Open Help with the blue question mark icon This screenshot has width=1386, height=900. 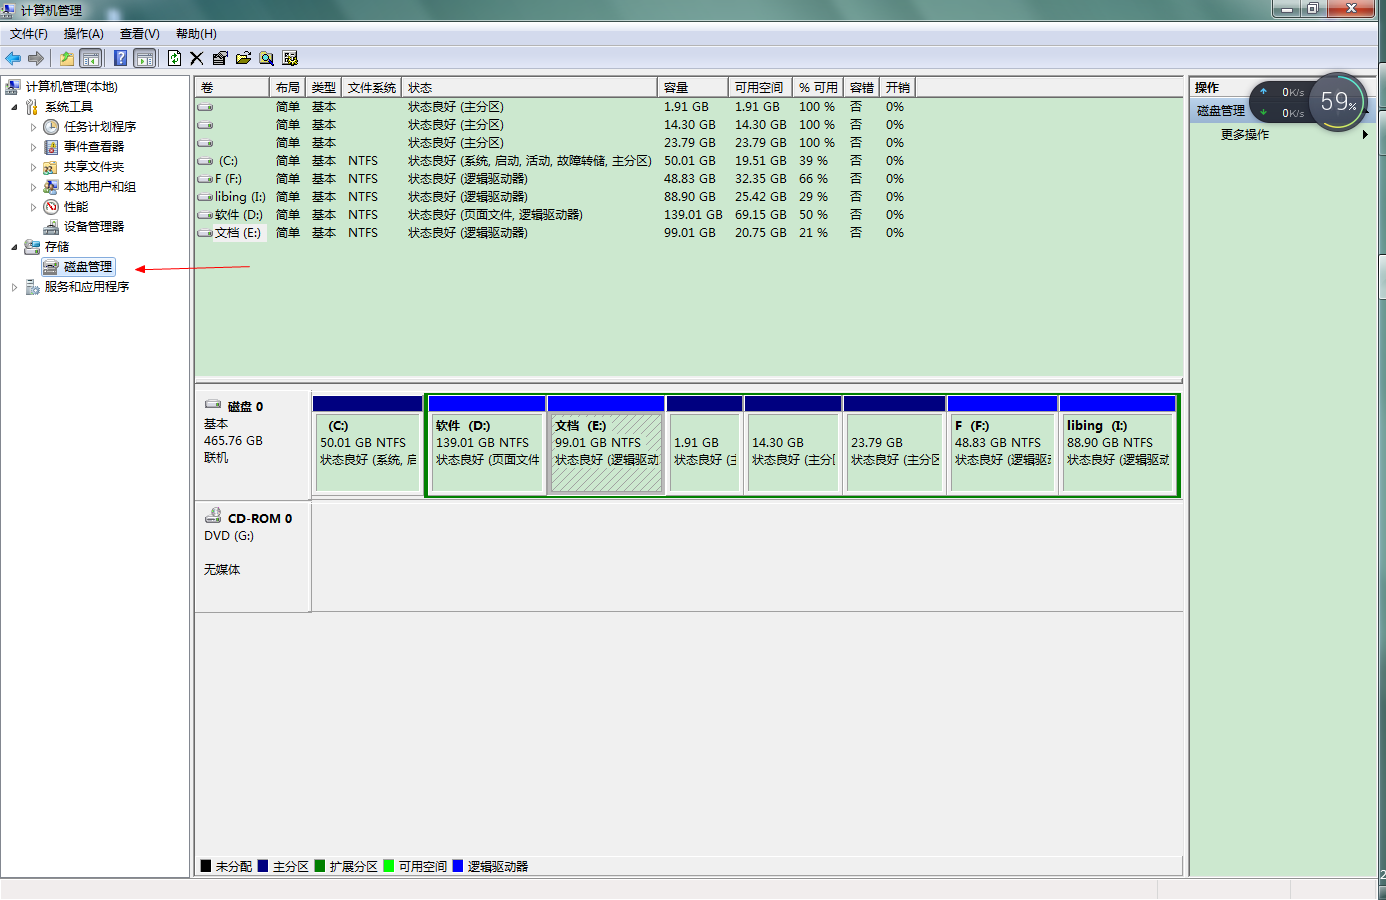pos(120,58)
